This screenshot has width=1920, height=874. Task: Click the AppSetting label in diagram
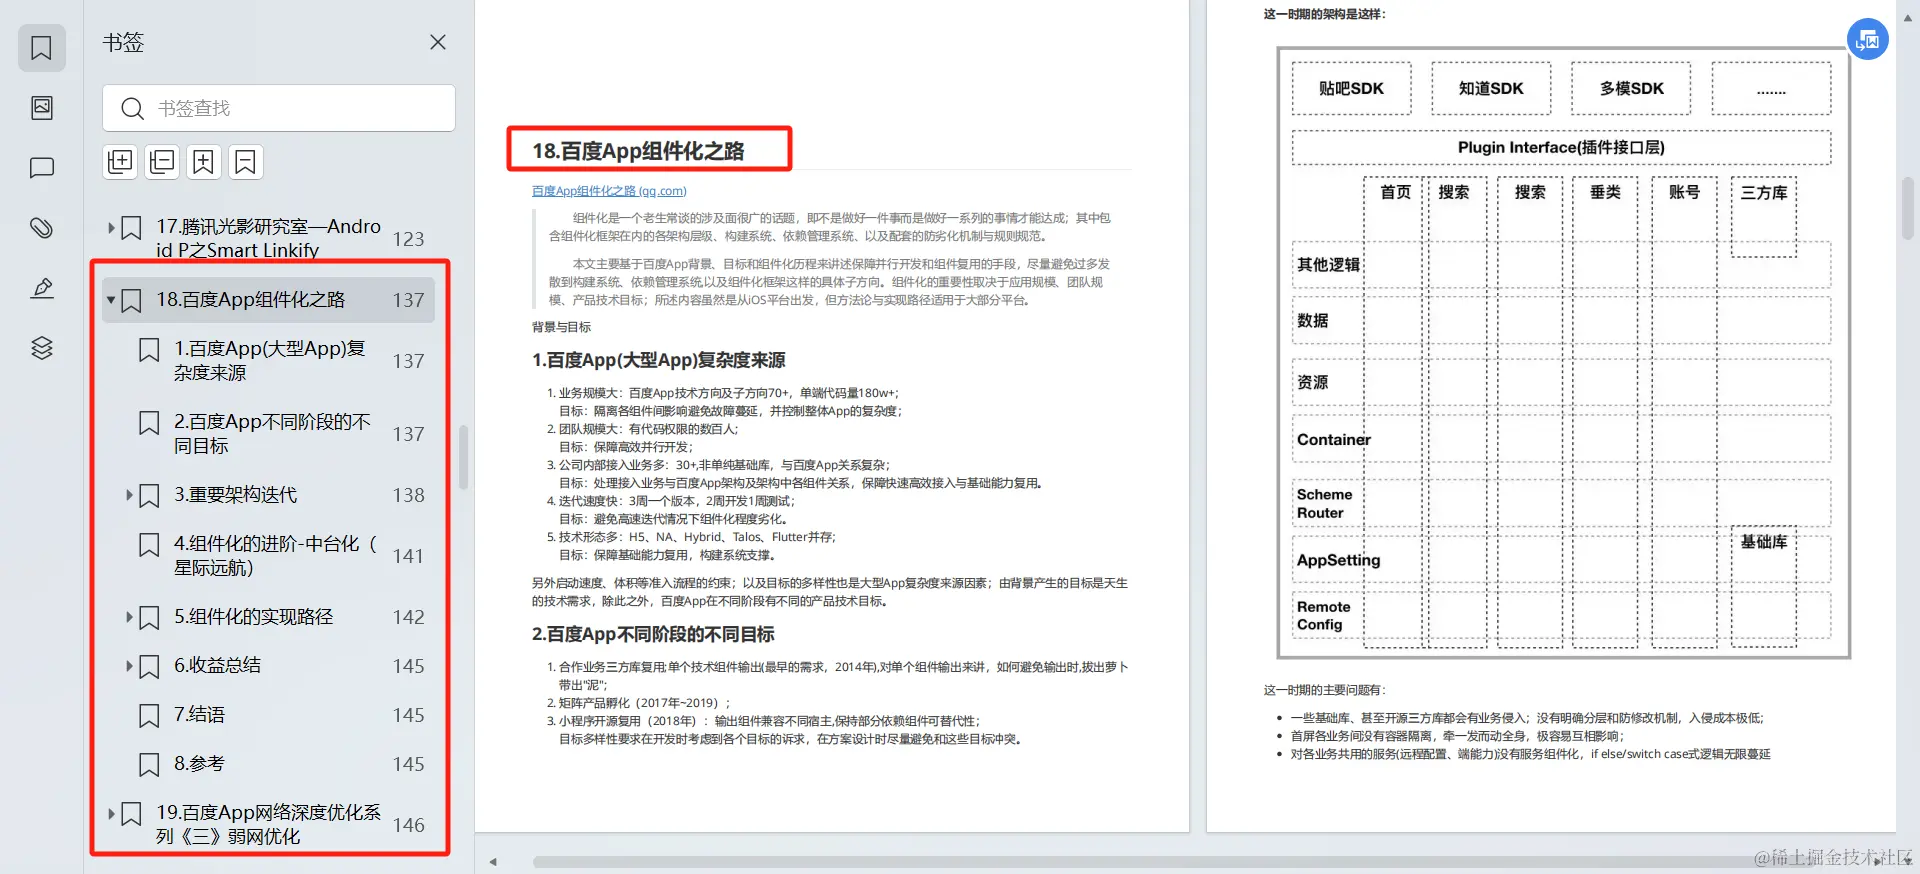point(1338,561)
